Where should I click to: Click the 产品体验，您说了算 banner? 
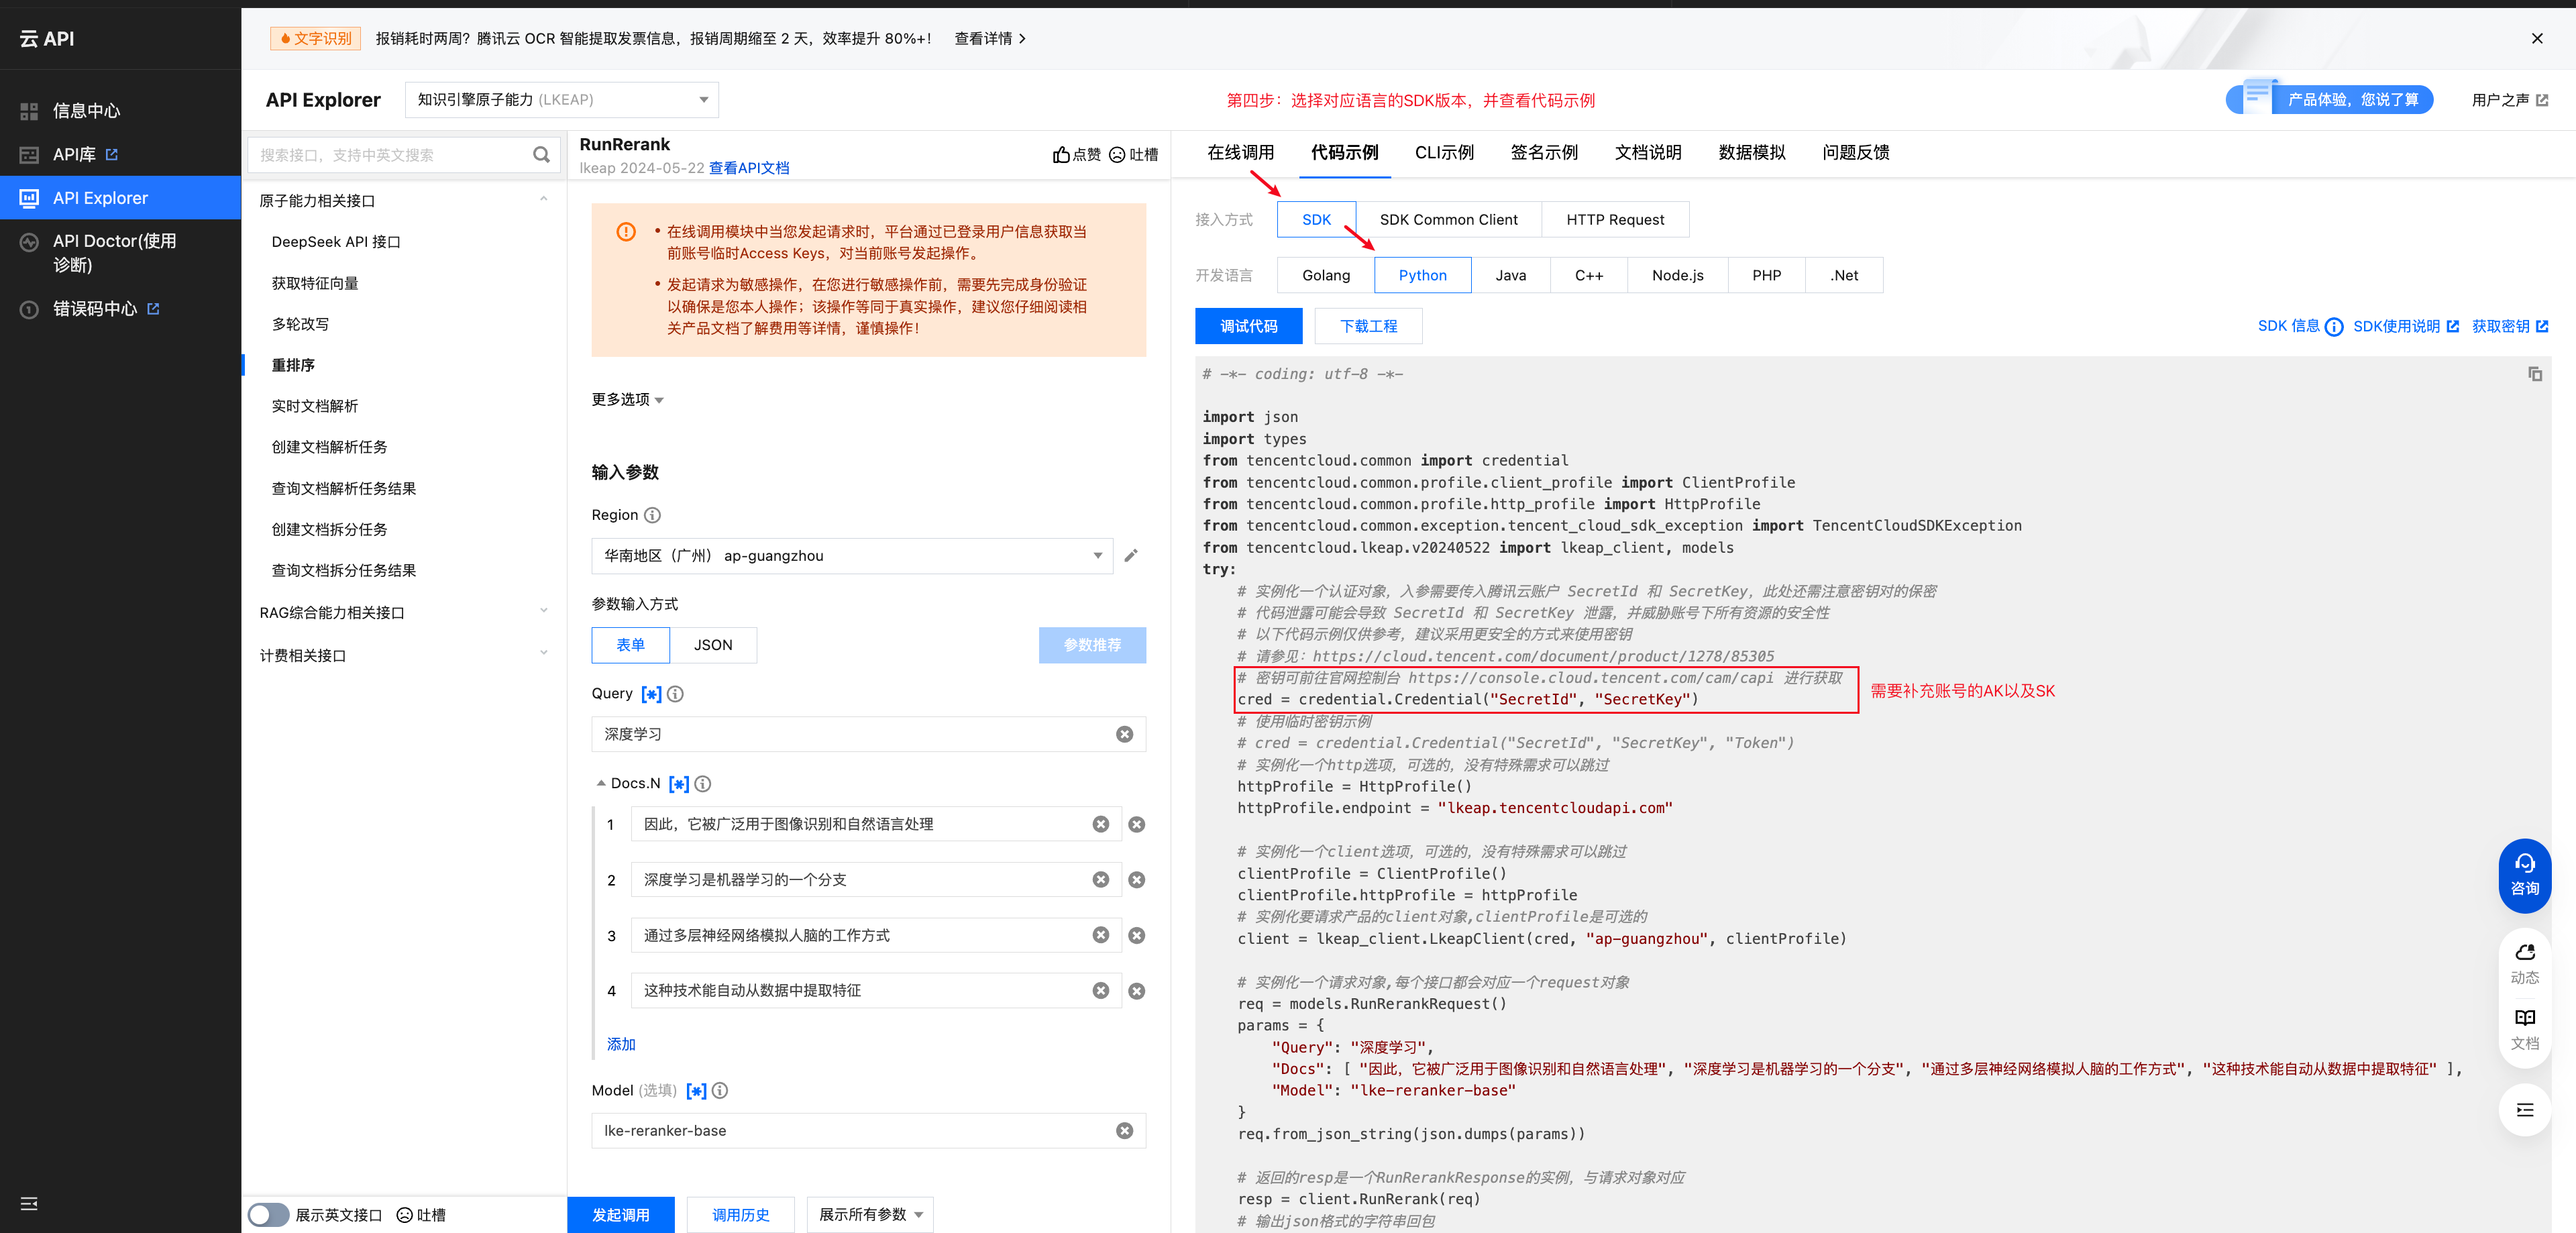pyautogui.click(x=2329, y=100)
